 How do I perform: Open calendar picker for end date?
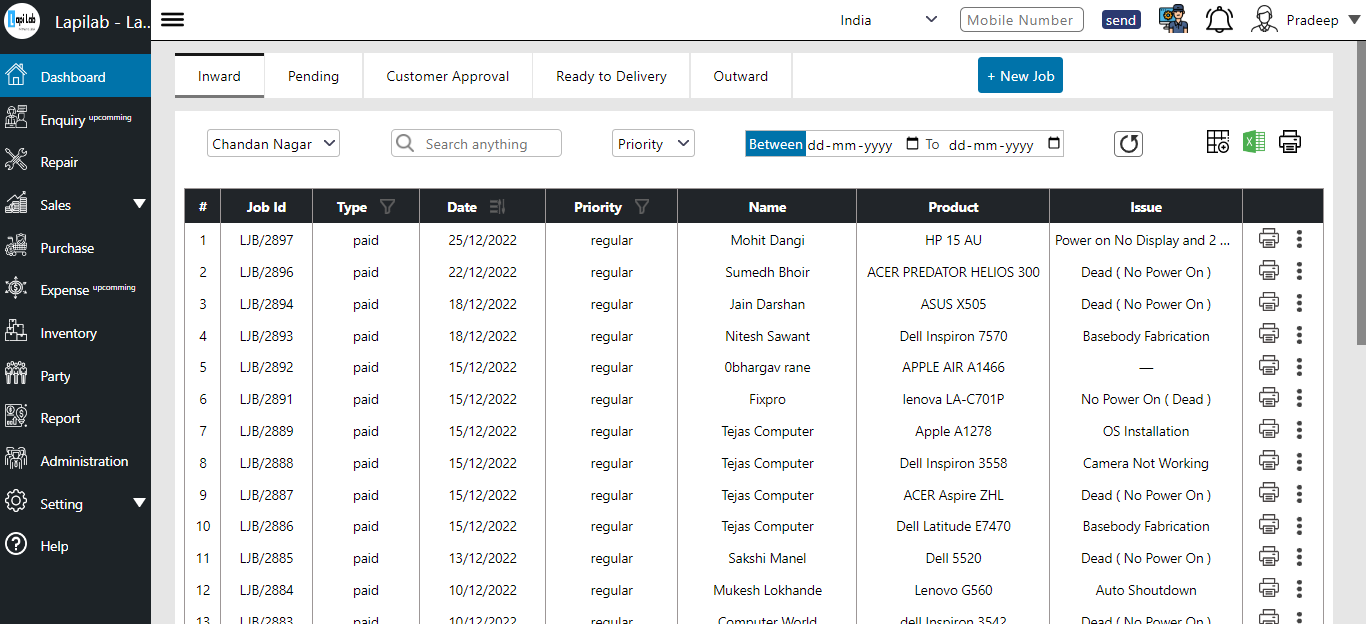click(x=1054, y=144)
